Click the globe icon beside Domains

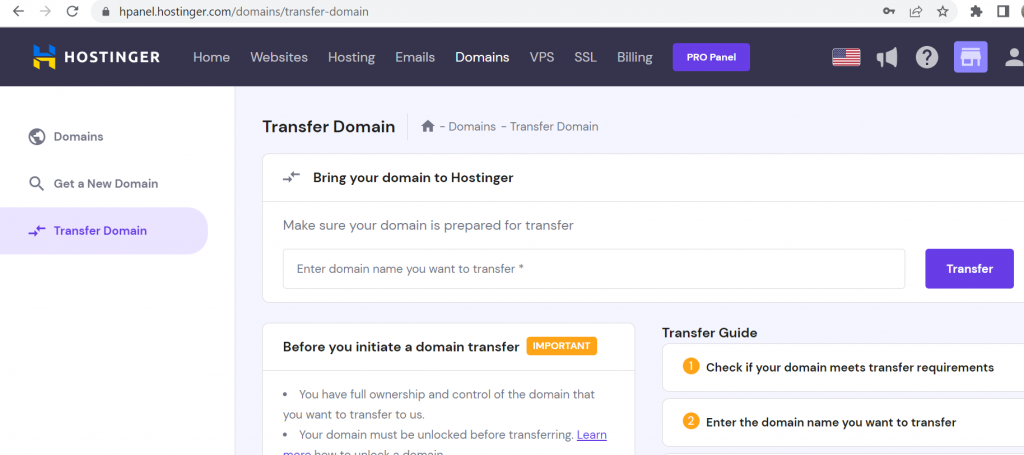(x=37, y=137)
